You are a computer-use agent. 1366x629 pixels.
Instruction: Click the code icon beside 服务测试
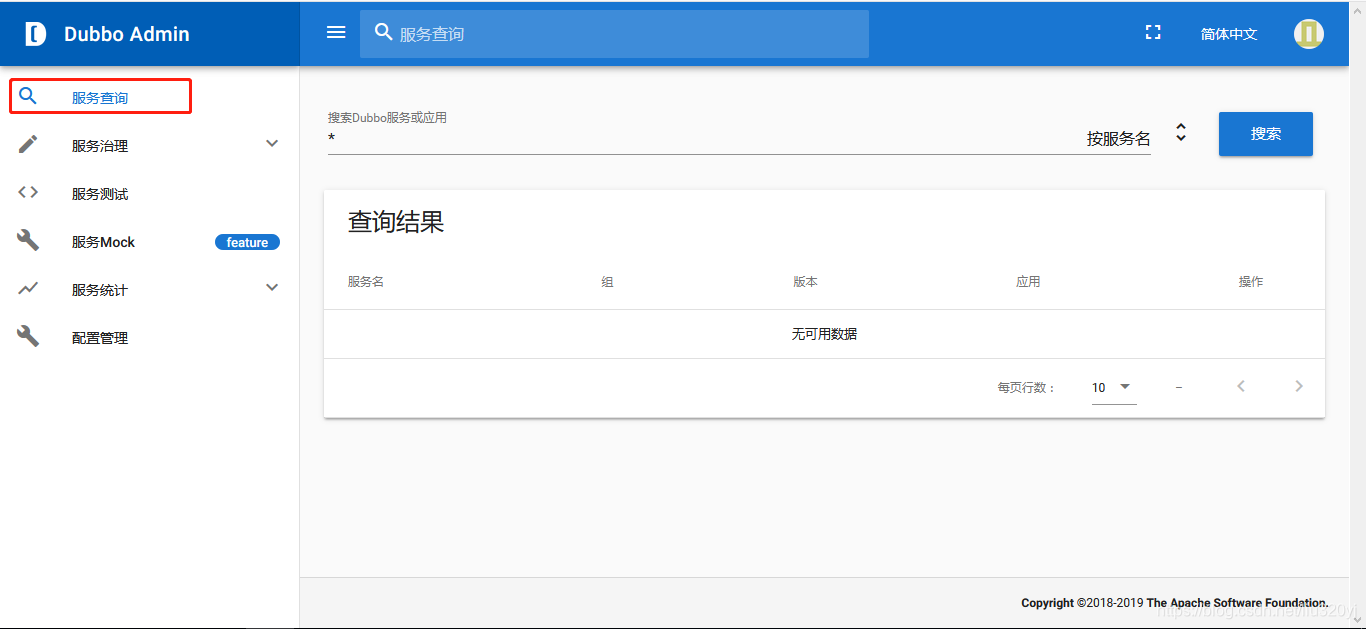27,191
